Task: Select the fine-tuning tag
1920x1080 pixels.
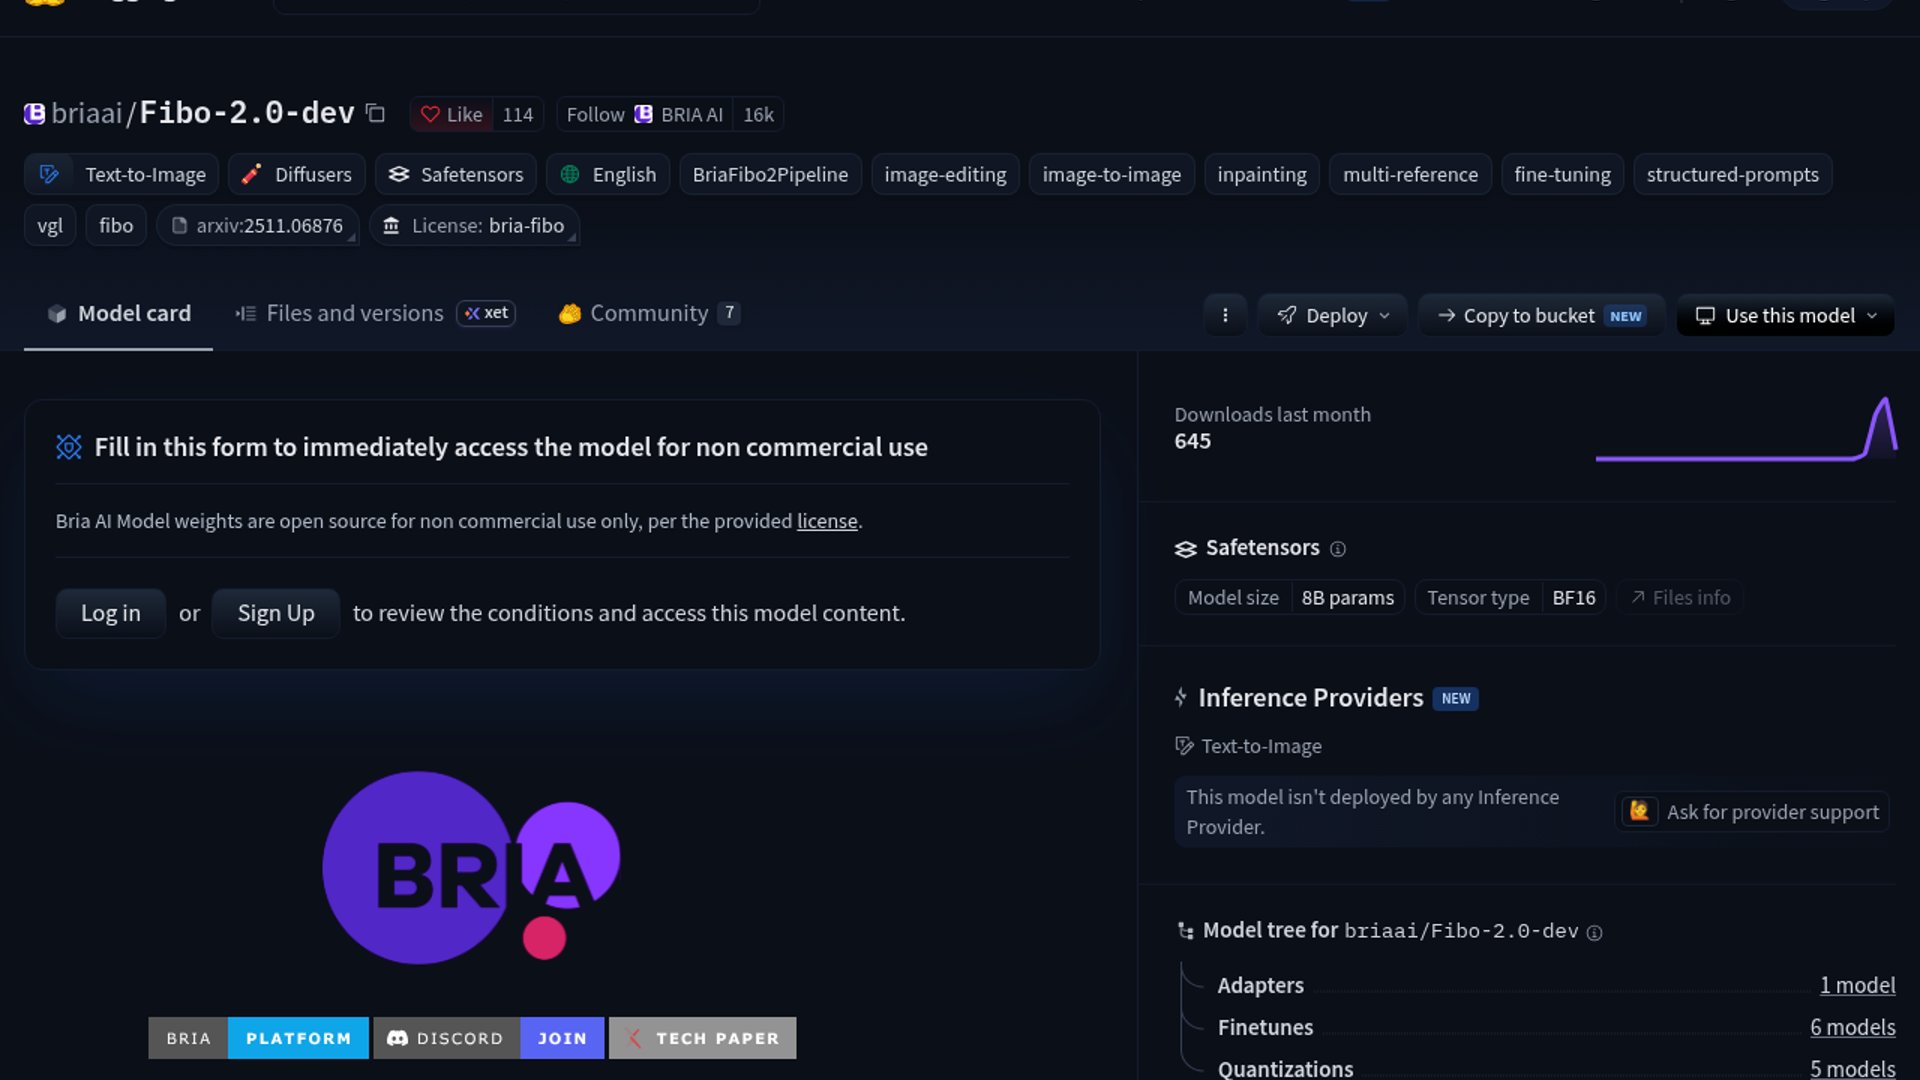Action: tap(1562, 174)
